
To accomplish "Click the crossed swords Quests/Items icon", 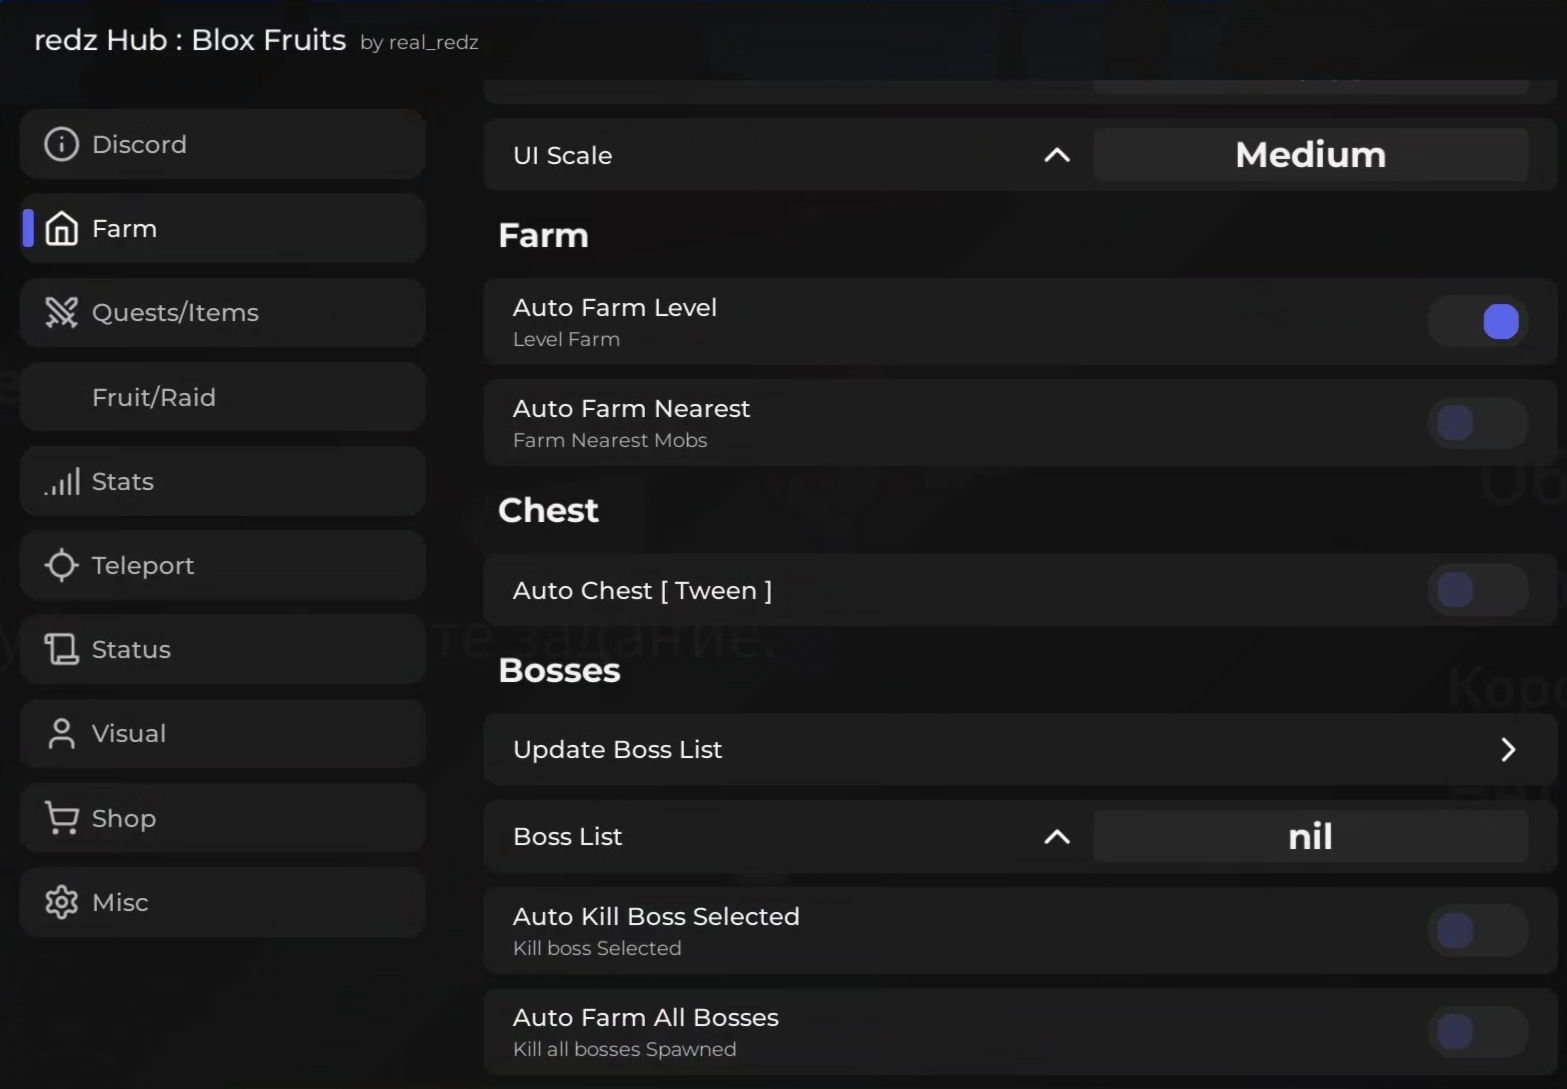I will [61, 313].
